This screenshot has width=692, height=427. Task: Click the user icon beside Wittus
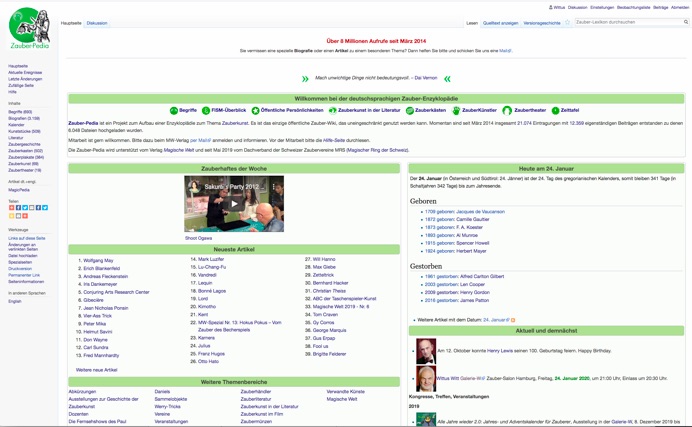pyautogui.click(x=550, y=7)
